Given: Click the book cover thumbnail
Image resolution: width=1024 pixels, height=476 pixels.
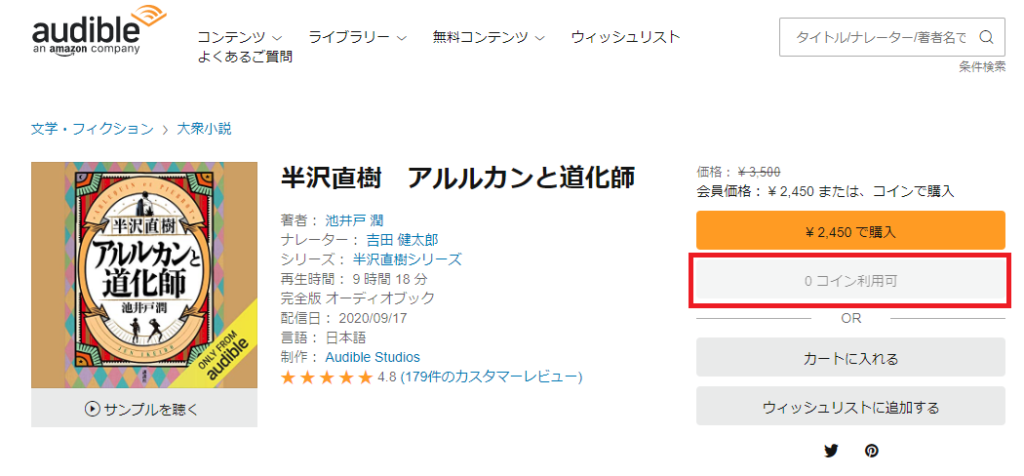Looking at the screenshot, I should pyautogui.click(x=144, y=276).
